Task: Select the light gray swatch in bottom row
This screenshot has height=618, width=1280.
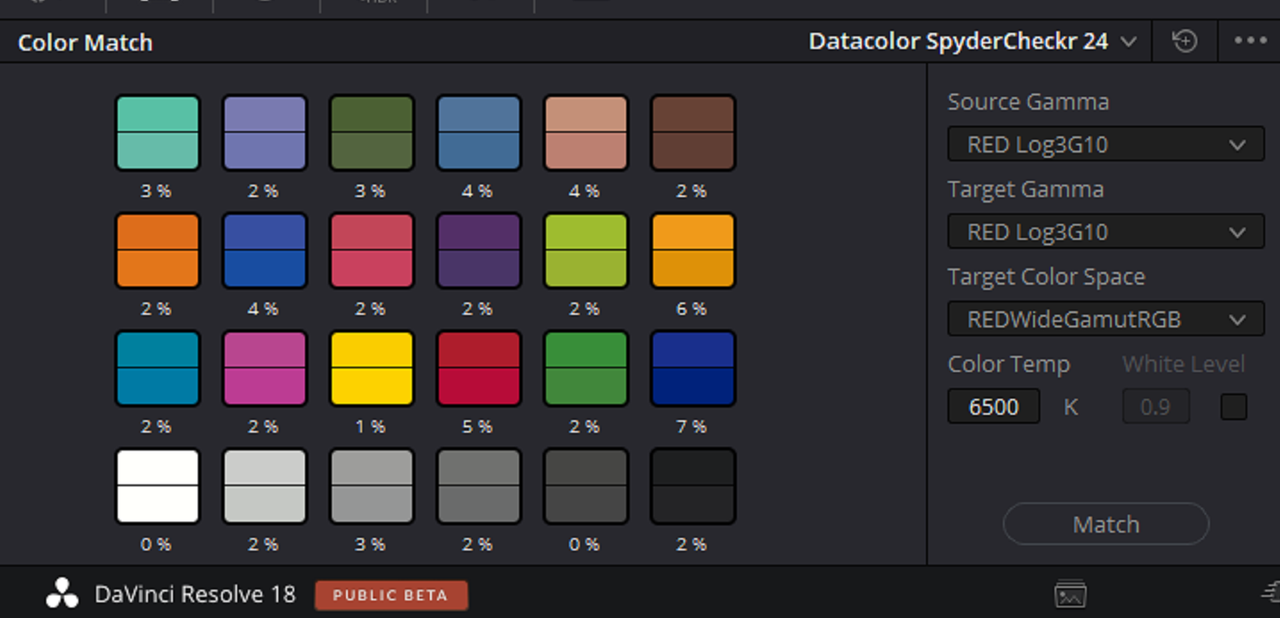Action: [x=264, y=487]
